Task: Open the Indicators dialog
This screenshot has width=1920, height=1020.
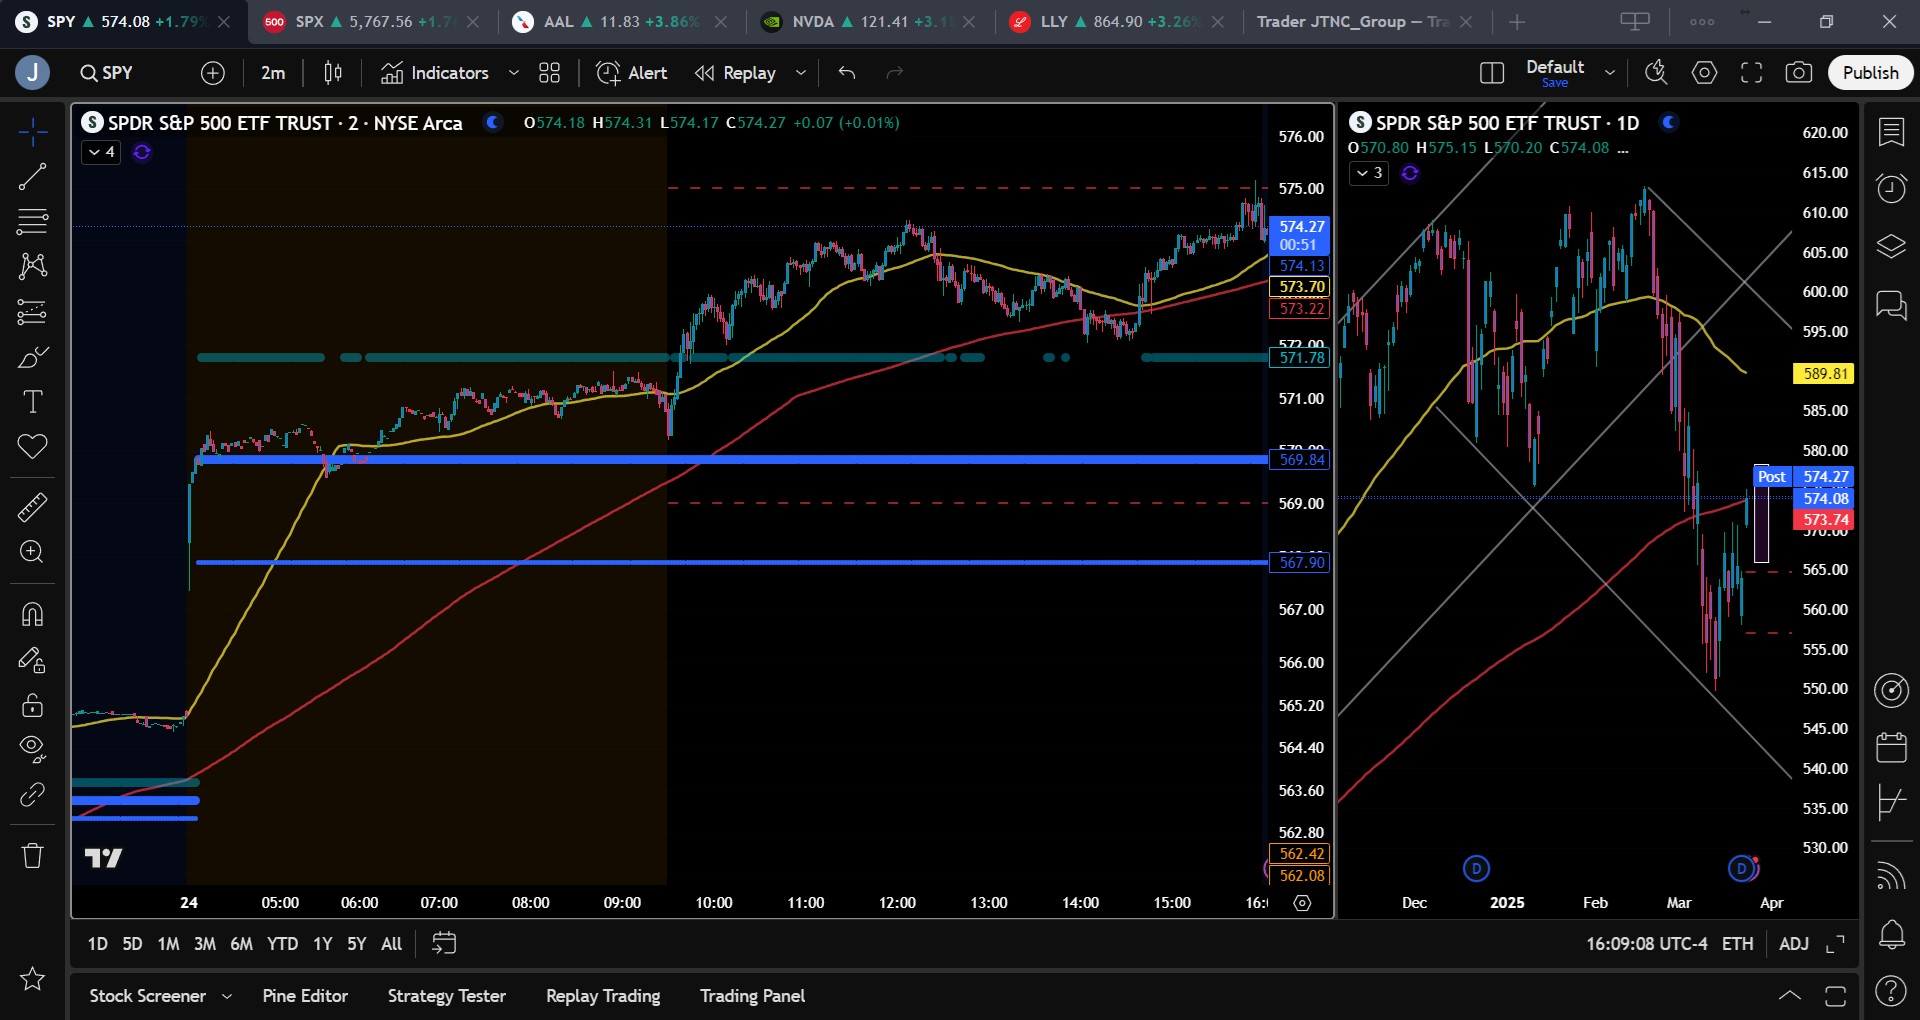Action: coord(435,73)
